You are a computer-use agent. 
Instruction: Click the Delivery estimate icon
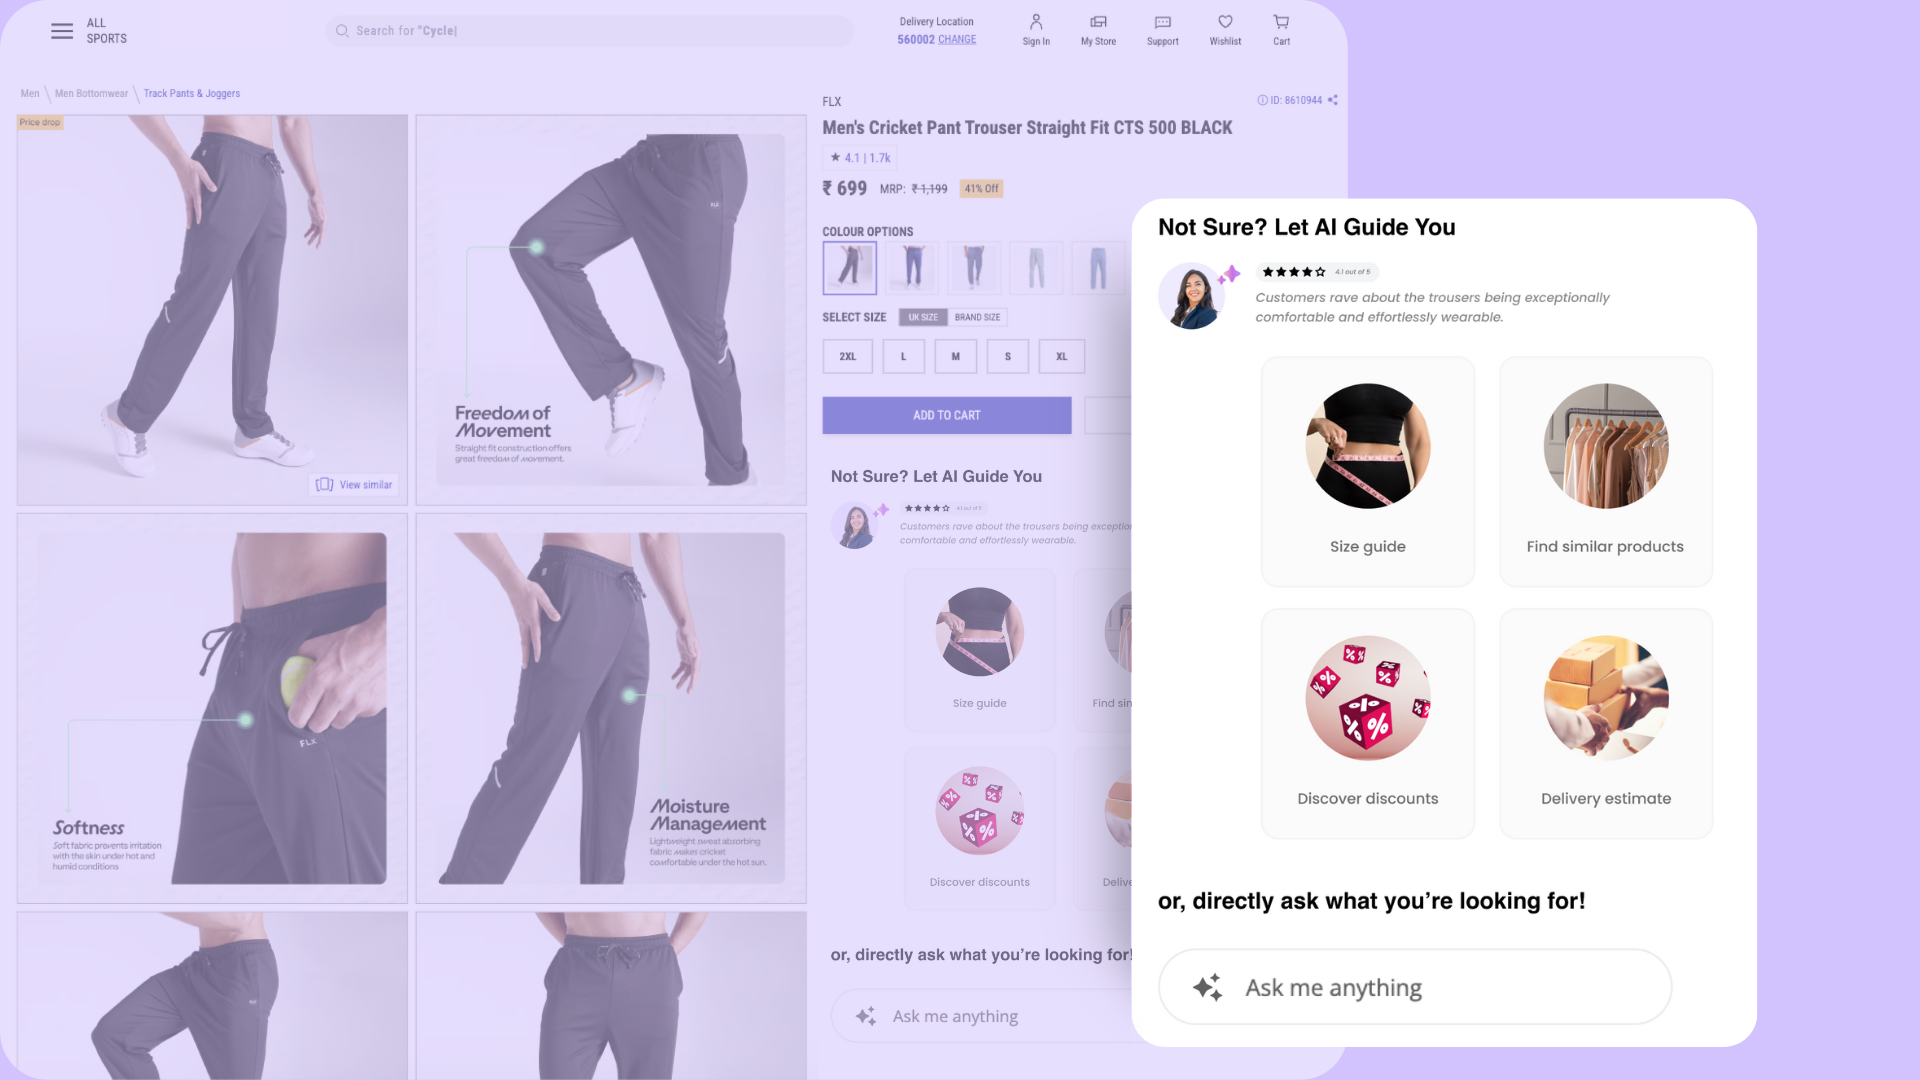point(1606,699)
